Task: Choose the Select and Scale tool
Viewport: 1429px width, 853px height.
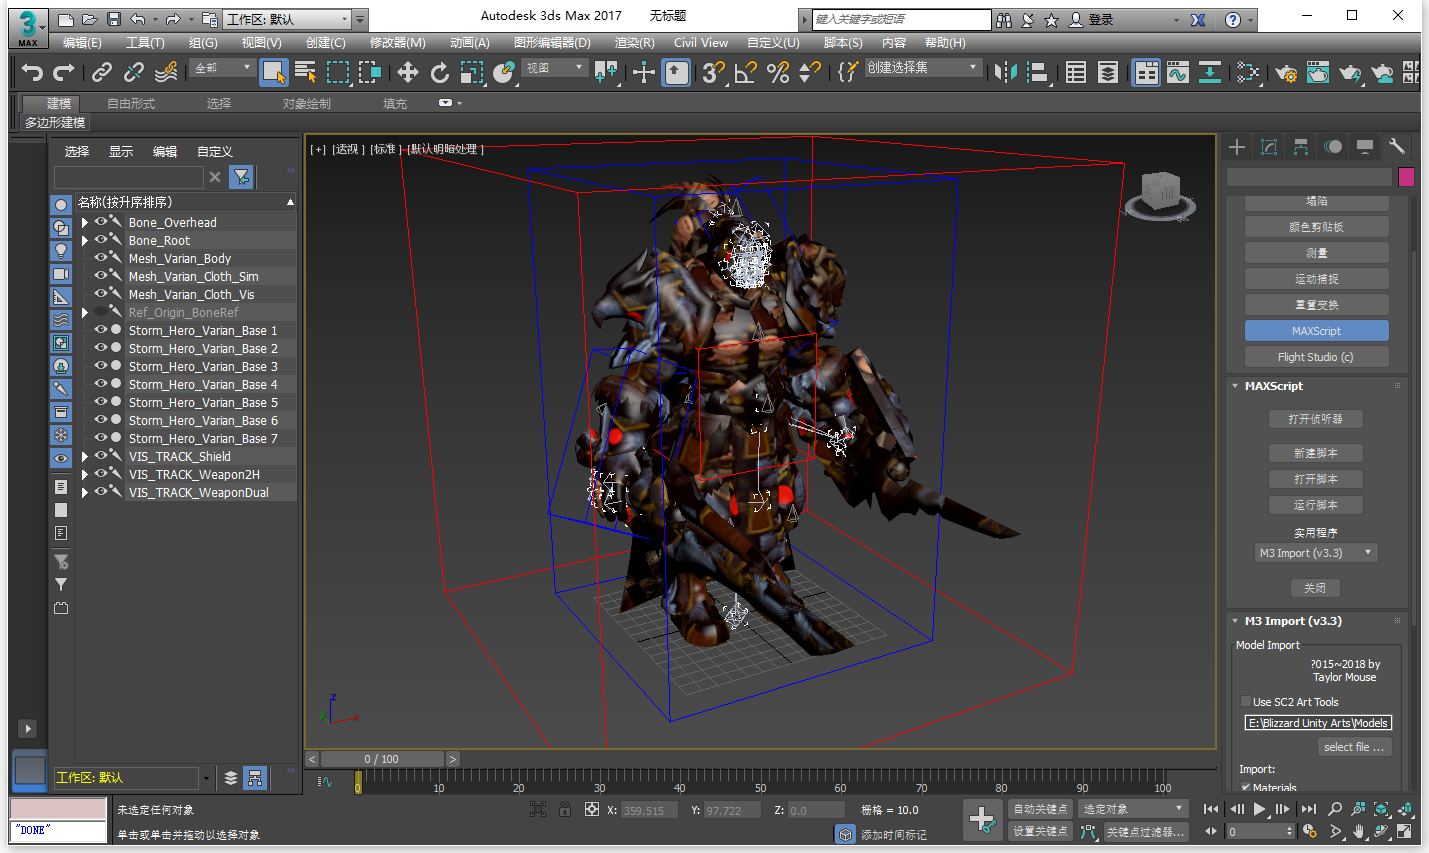Action: [472, 72]
